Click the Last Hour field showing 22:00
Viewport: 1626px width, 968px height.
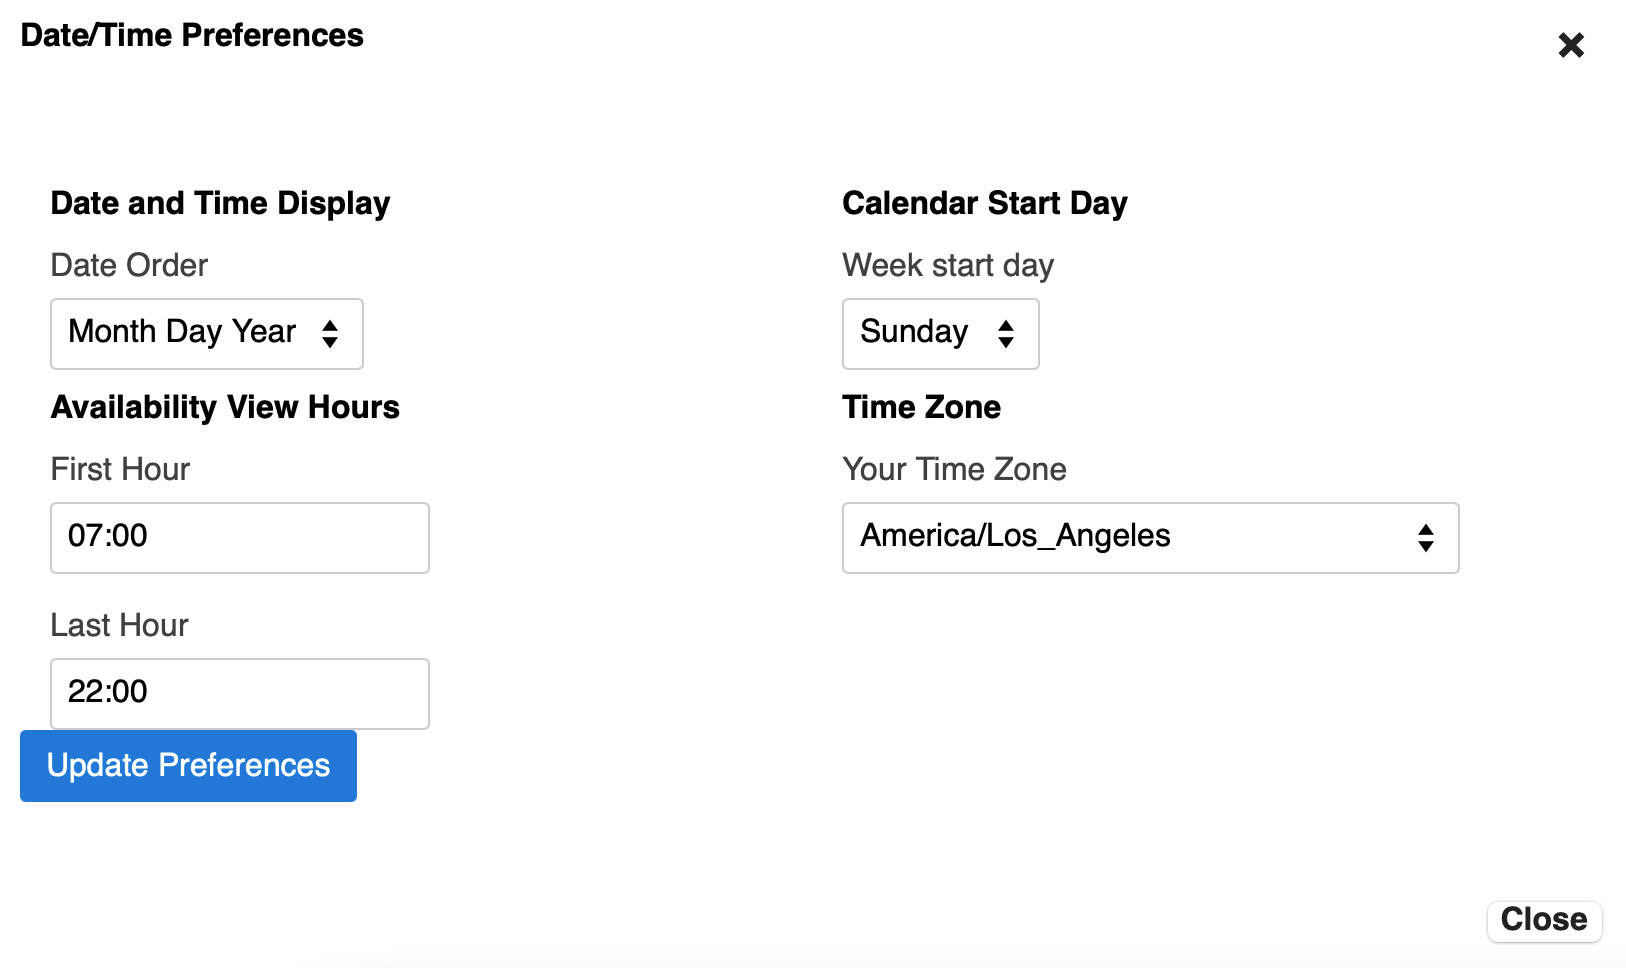point(240,693)
